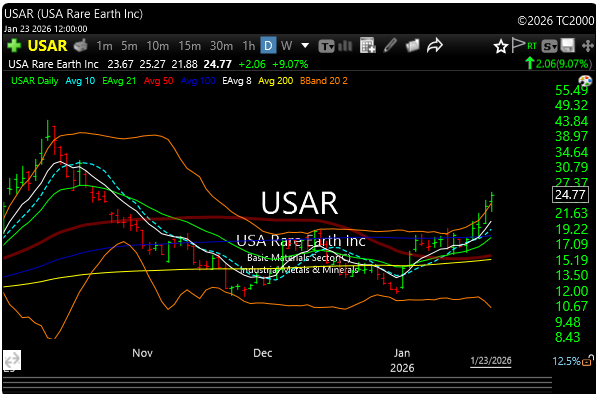Viewport: 596px width, 394px height.
Task: Select the Weekly (W) time frame
Action: point(287,46)
